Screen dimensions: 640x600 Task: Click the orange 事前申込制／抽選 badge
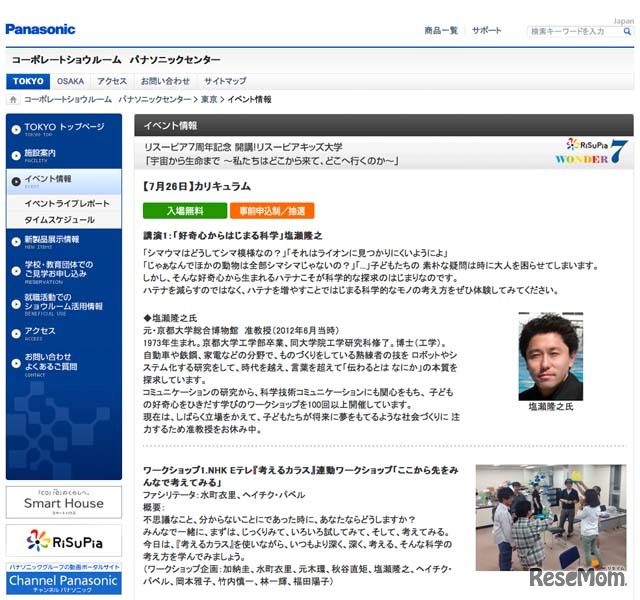click(272, 211)
